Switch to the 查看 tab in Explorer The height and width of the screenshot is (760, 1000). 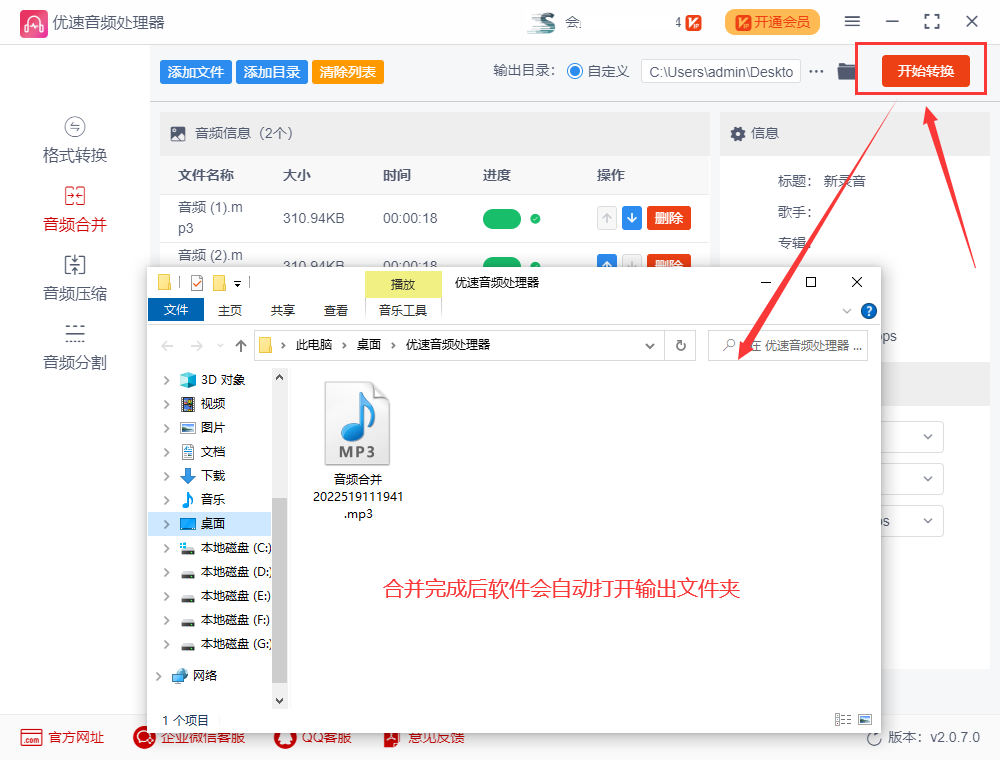point(336,310)
